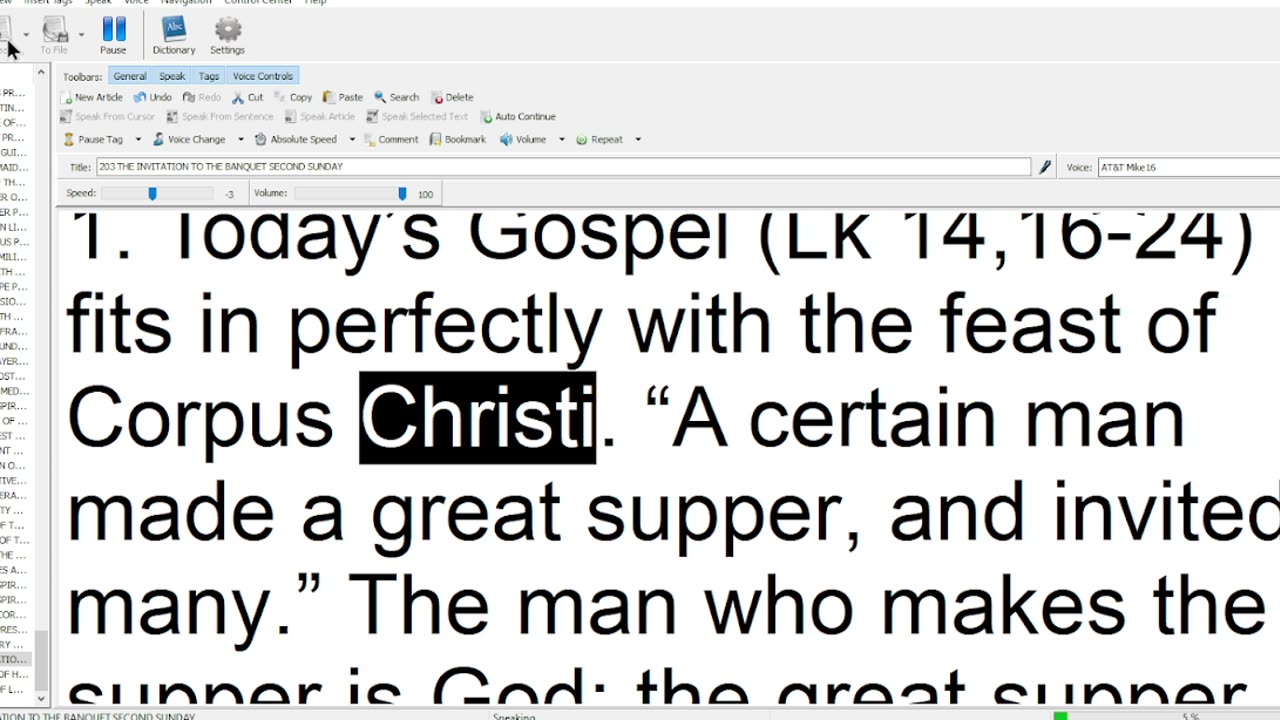1280x720 pixels.
Task: Open the Settings gear
Action: click(x=227, y=36)
